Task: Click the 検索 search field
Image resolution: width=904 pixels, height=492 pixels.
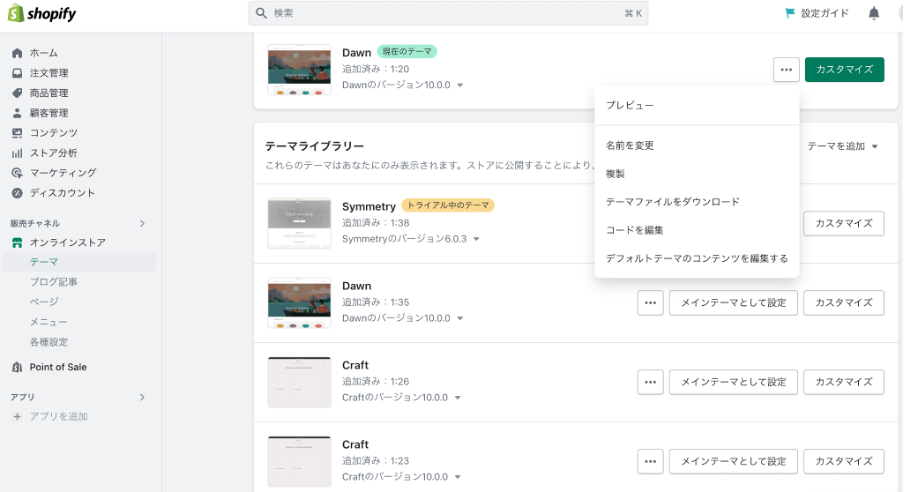Action: point(448,13)
